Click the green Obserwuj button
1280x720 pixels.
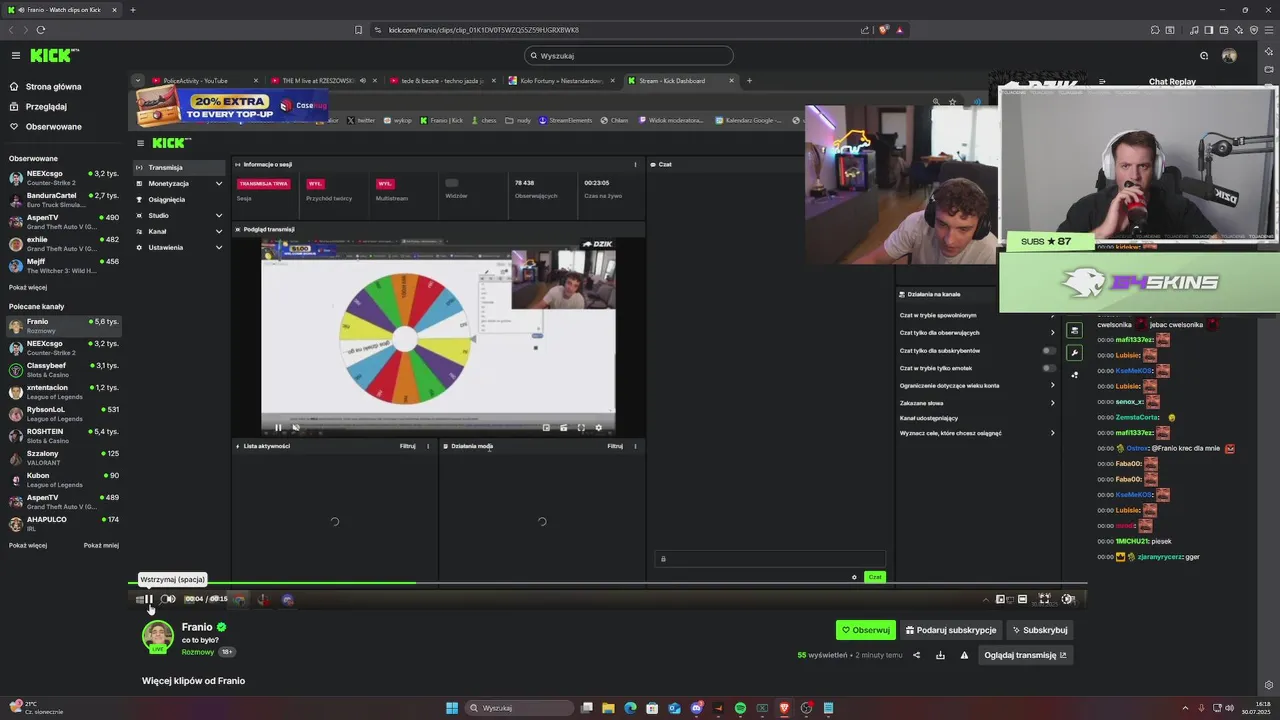(x=866, y=630)
